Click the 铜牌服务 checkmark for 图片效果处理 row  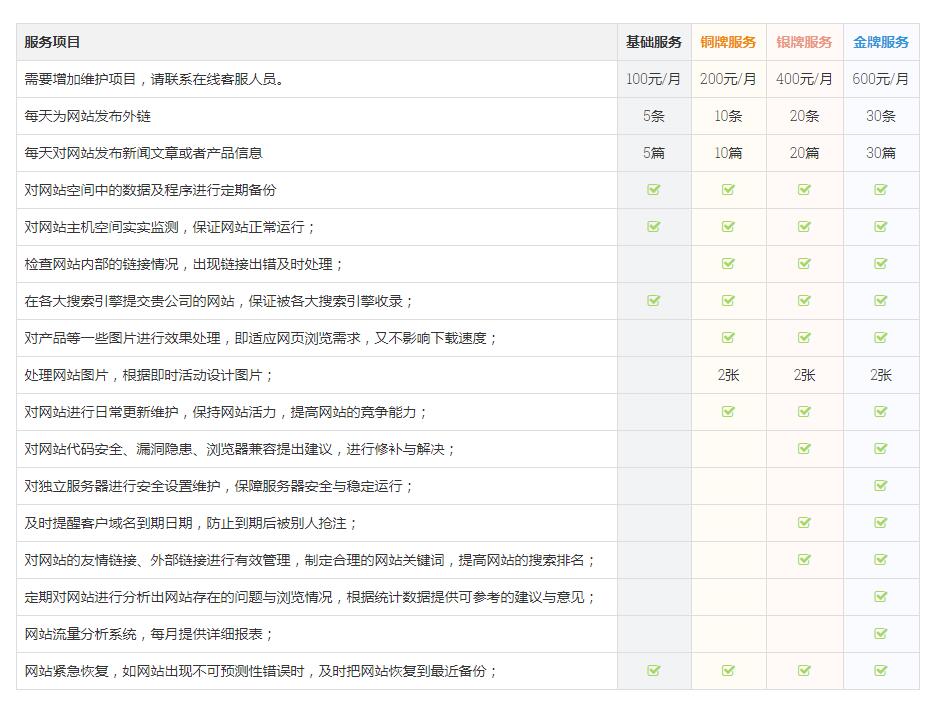pos(728,337)
